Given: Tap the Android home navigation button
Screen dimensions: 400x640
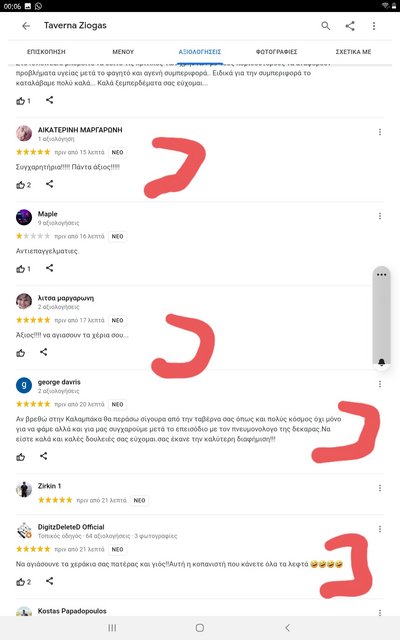Looking at the screenshot, I should point(200,628).
